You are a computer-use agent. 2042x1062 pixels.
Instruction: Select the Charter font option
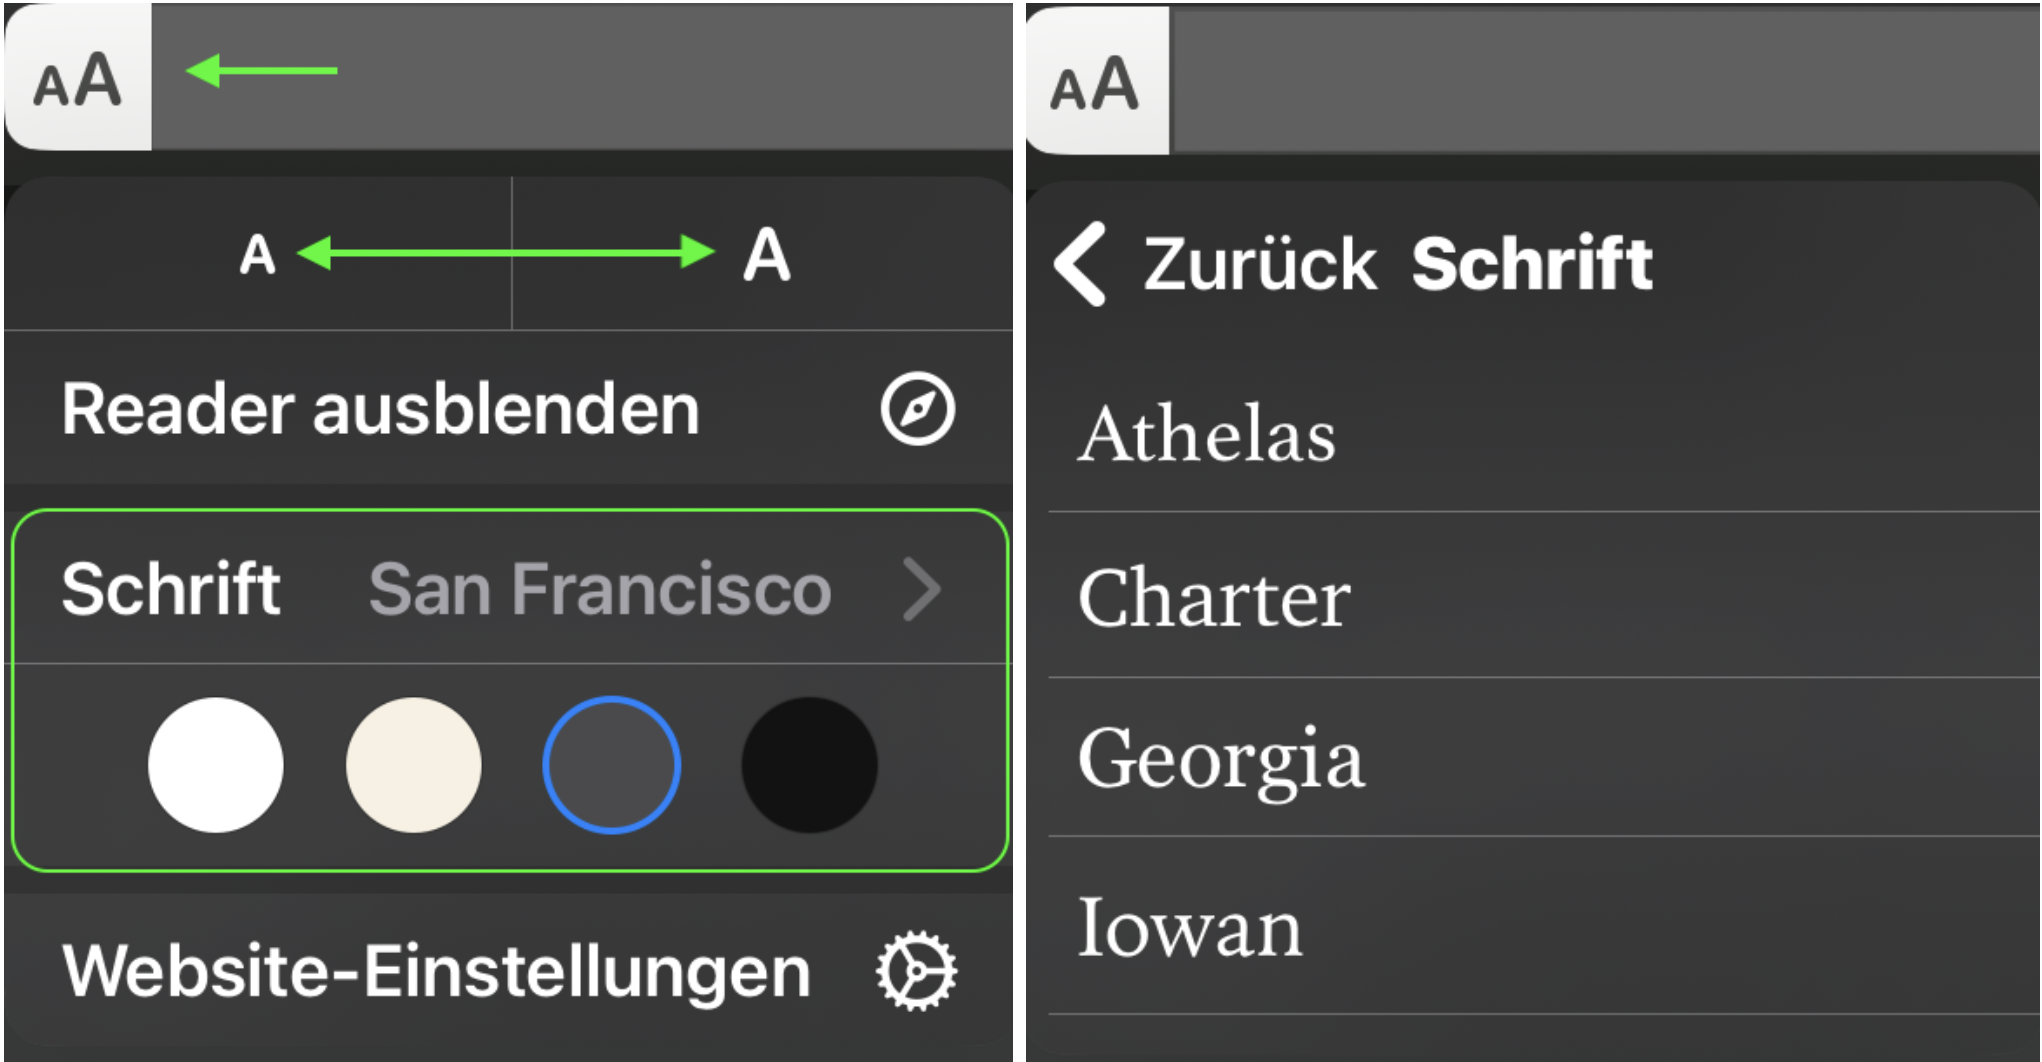(x=1214, y=597)
